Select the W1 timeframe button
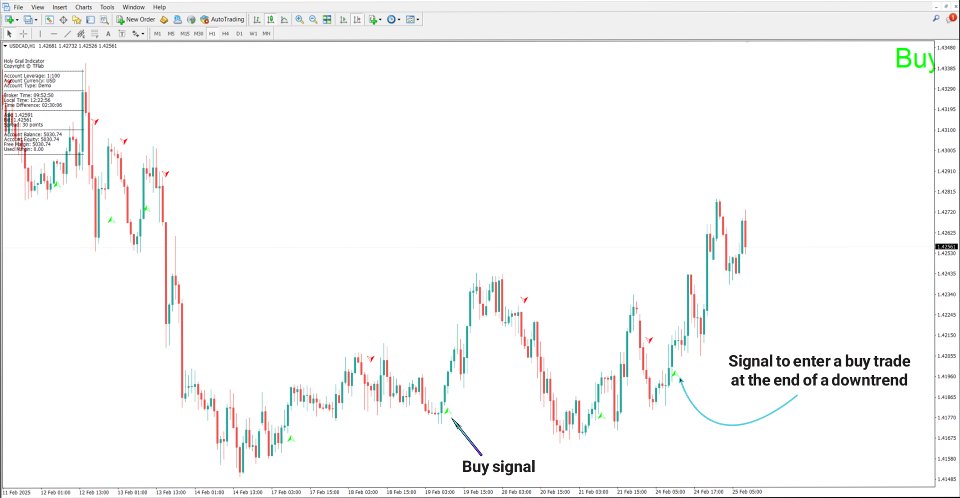The image size is (960, 498). (253, 34)
